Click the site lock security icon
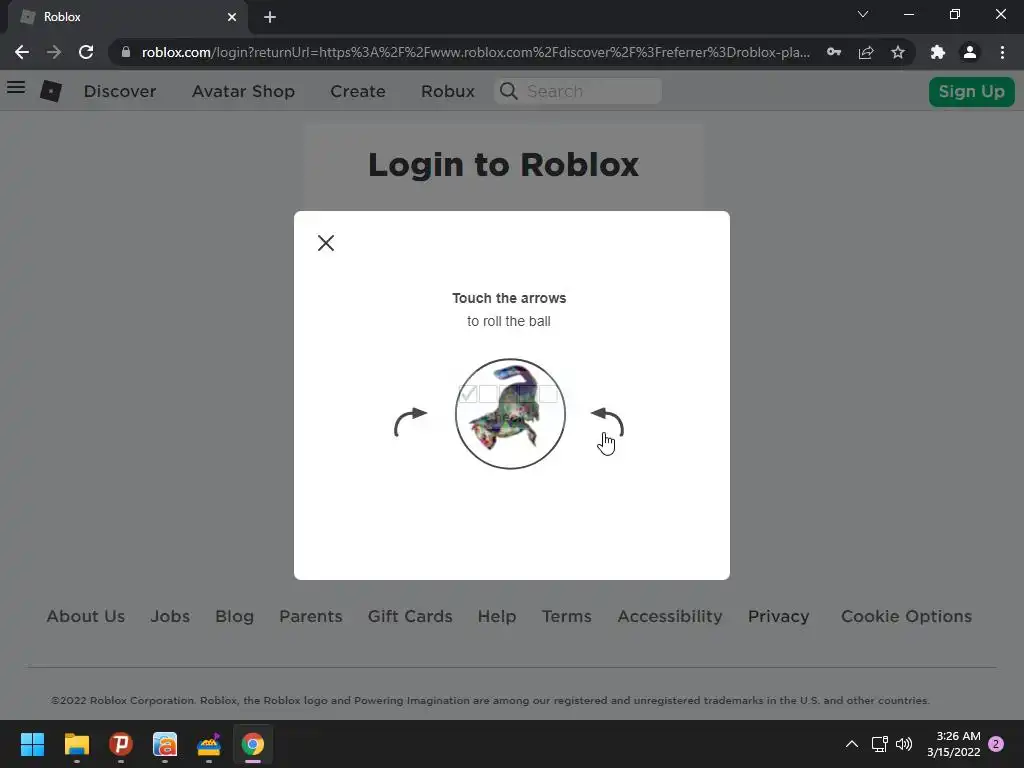Screen dimensions: 1024x768 coord(126,52)
